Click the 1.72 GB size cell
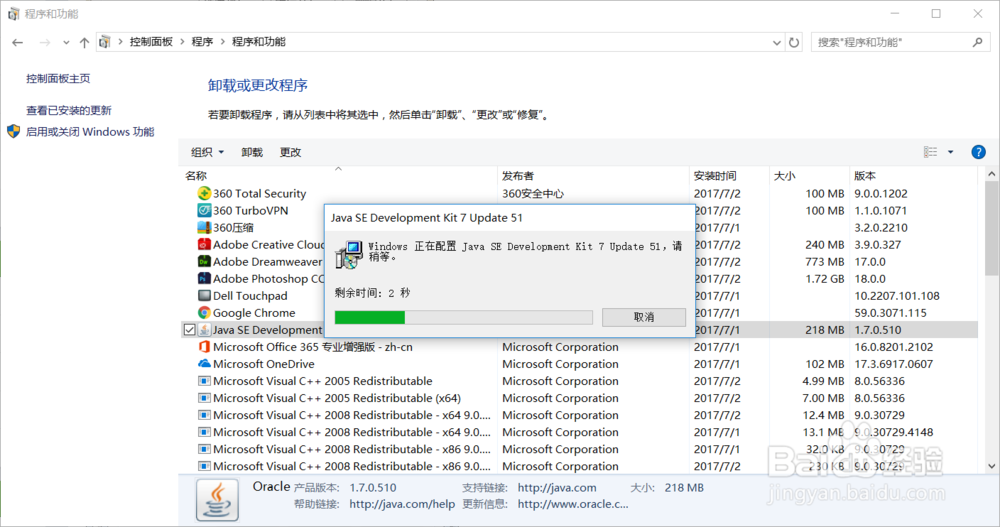The width and height of the screenshot is (1000, 527). click(x=825, y=279)
